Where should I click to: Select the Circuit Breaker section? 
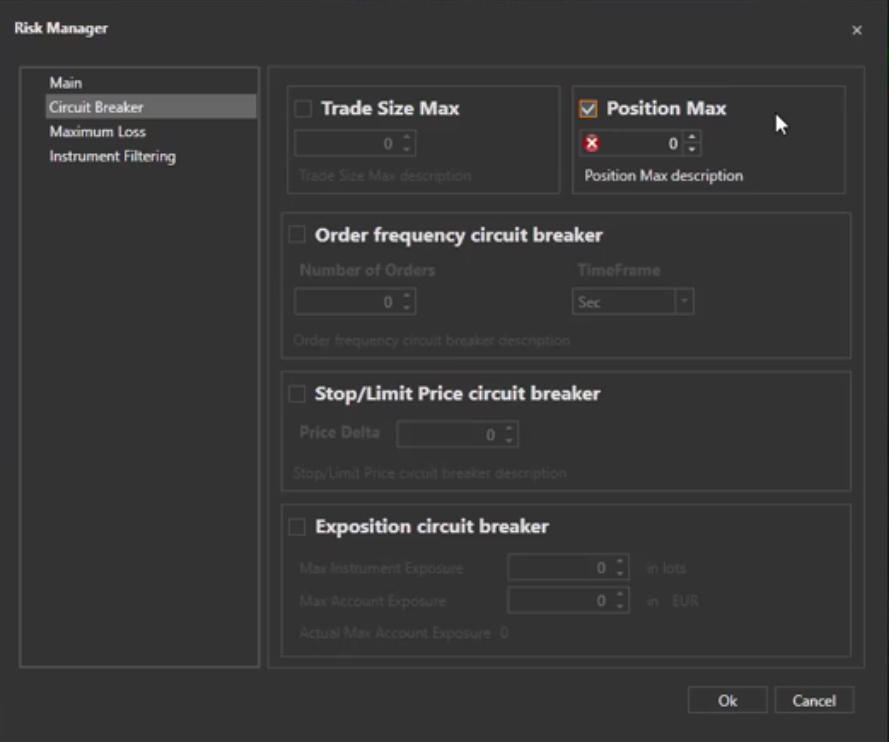click(x=96, y=107)
